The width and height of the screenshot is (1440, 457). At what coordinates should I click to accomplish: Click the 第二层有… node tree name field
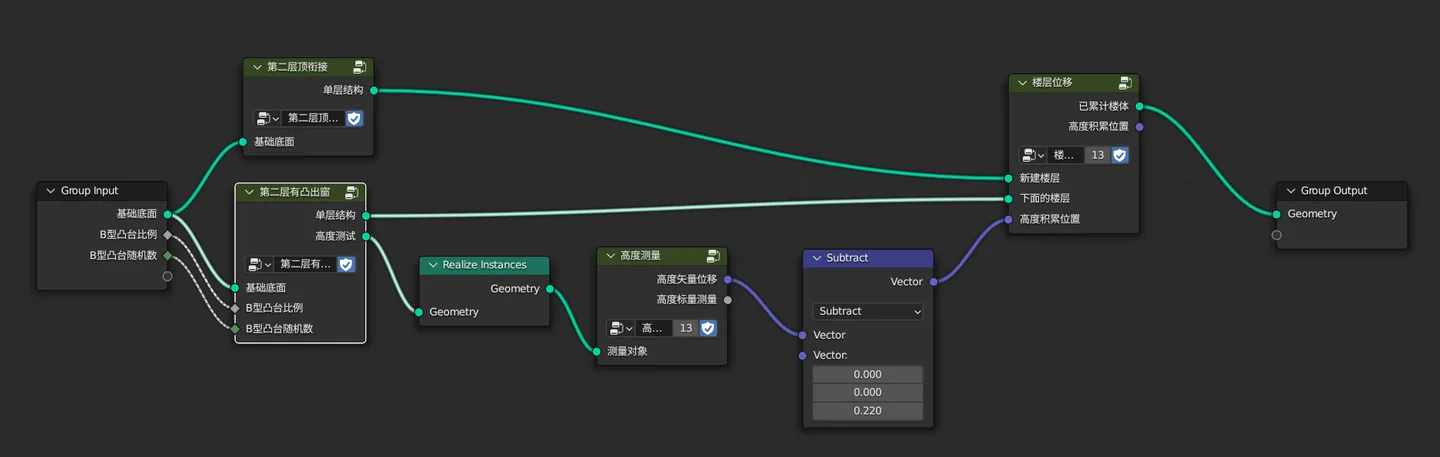tap(305, 264)
